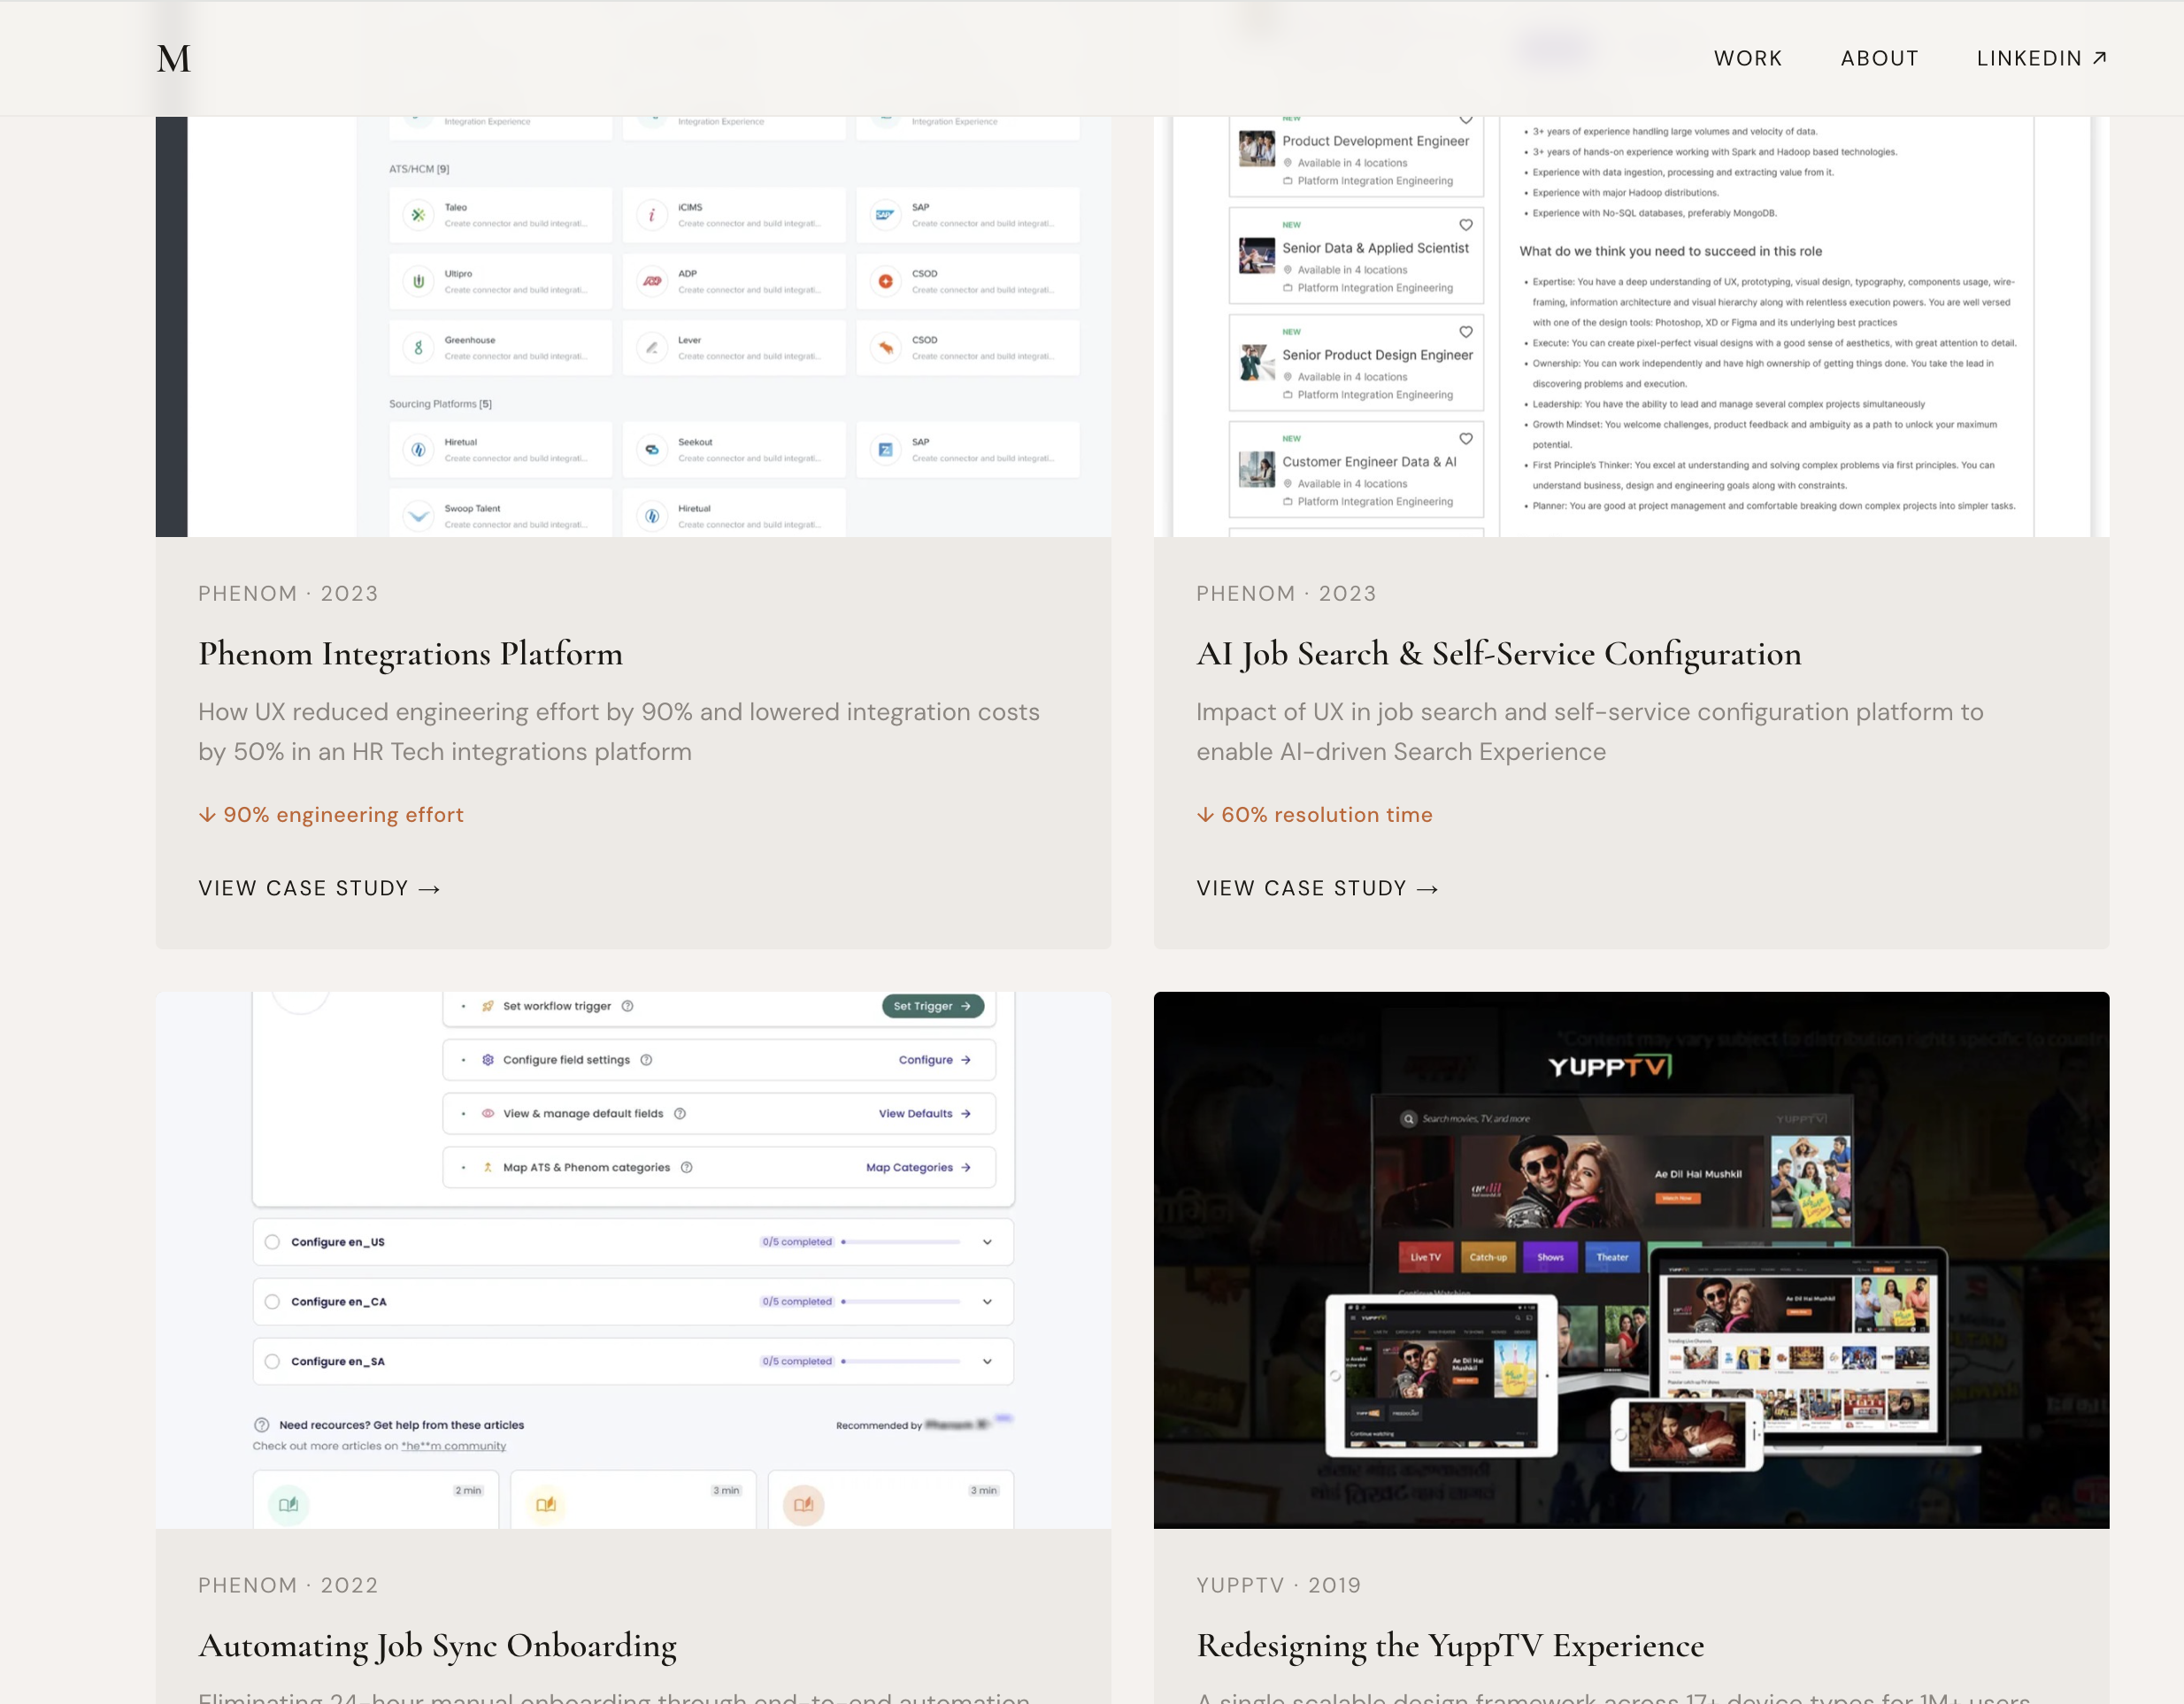Open the ABOUT navigation item

tap(1879, 59)
